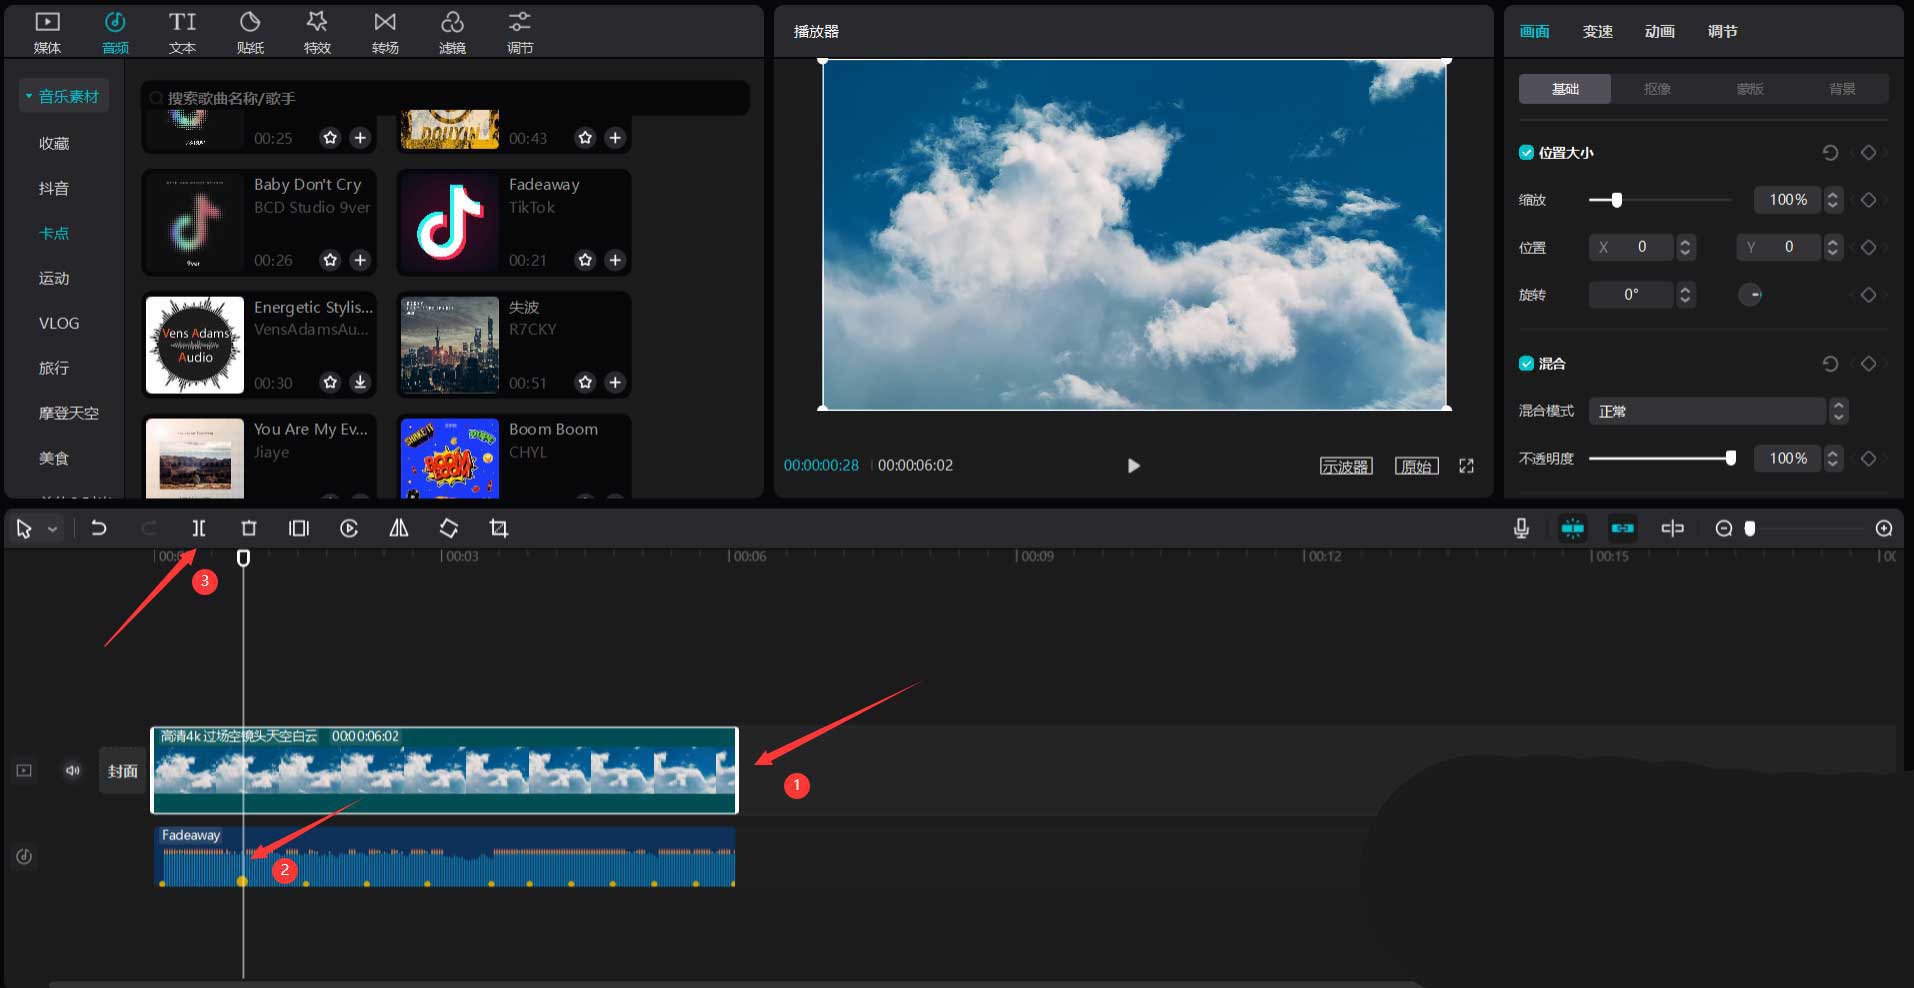The height and width of the screenshot is (988, 1914).
Task: Switch to the 变速 speed tab
Action: (x=1597, y=31)
